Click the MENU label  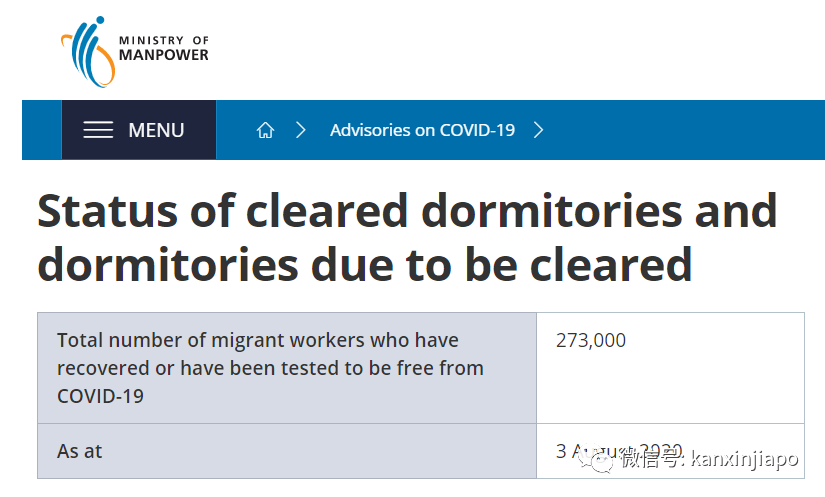point(156,130)
